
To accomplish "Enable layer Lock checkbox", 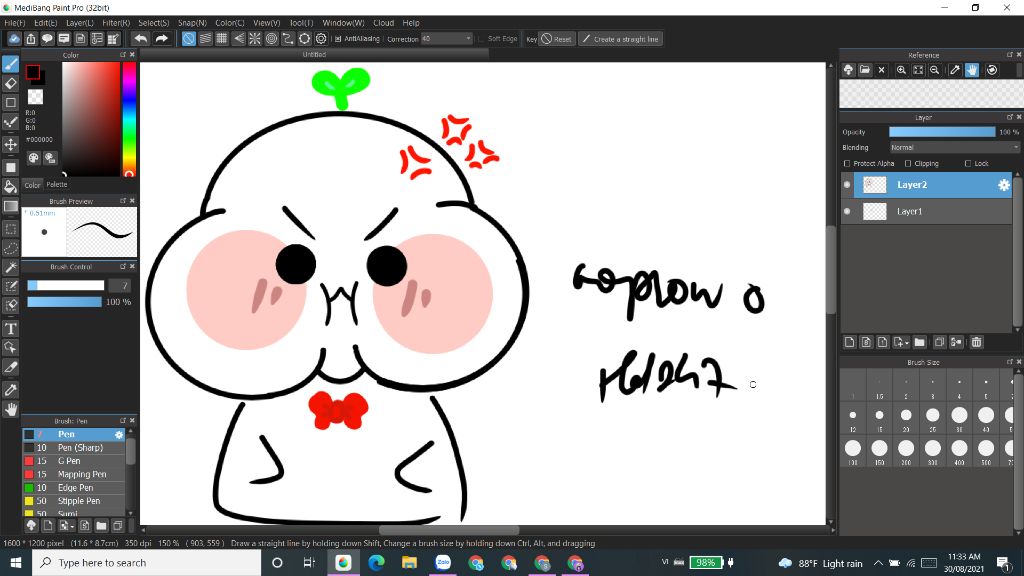I will coord(968,163).
